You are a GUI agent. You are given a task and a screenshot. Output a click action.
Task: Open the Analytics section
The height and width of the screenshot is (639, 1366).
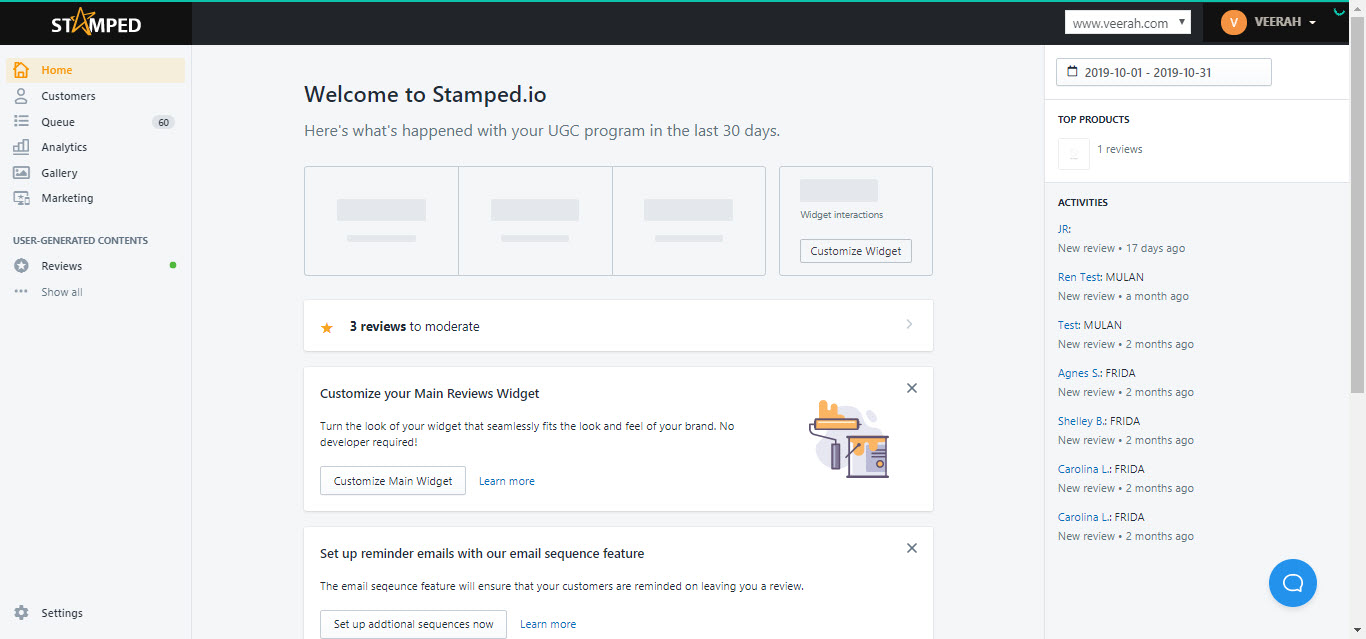point(64,147)
